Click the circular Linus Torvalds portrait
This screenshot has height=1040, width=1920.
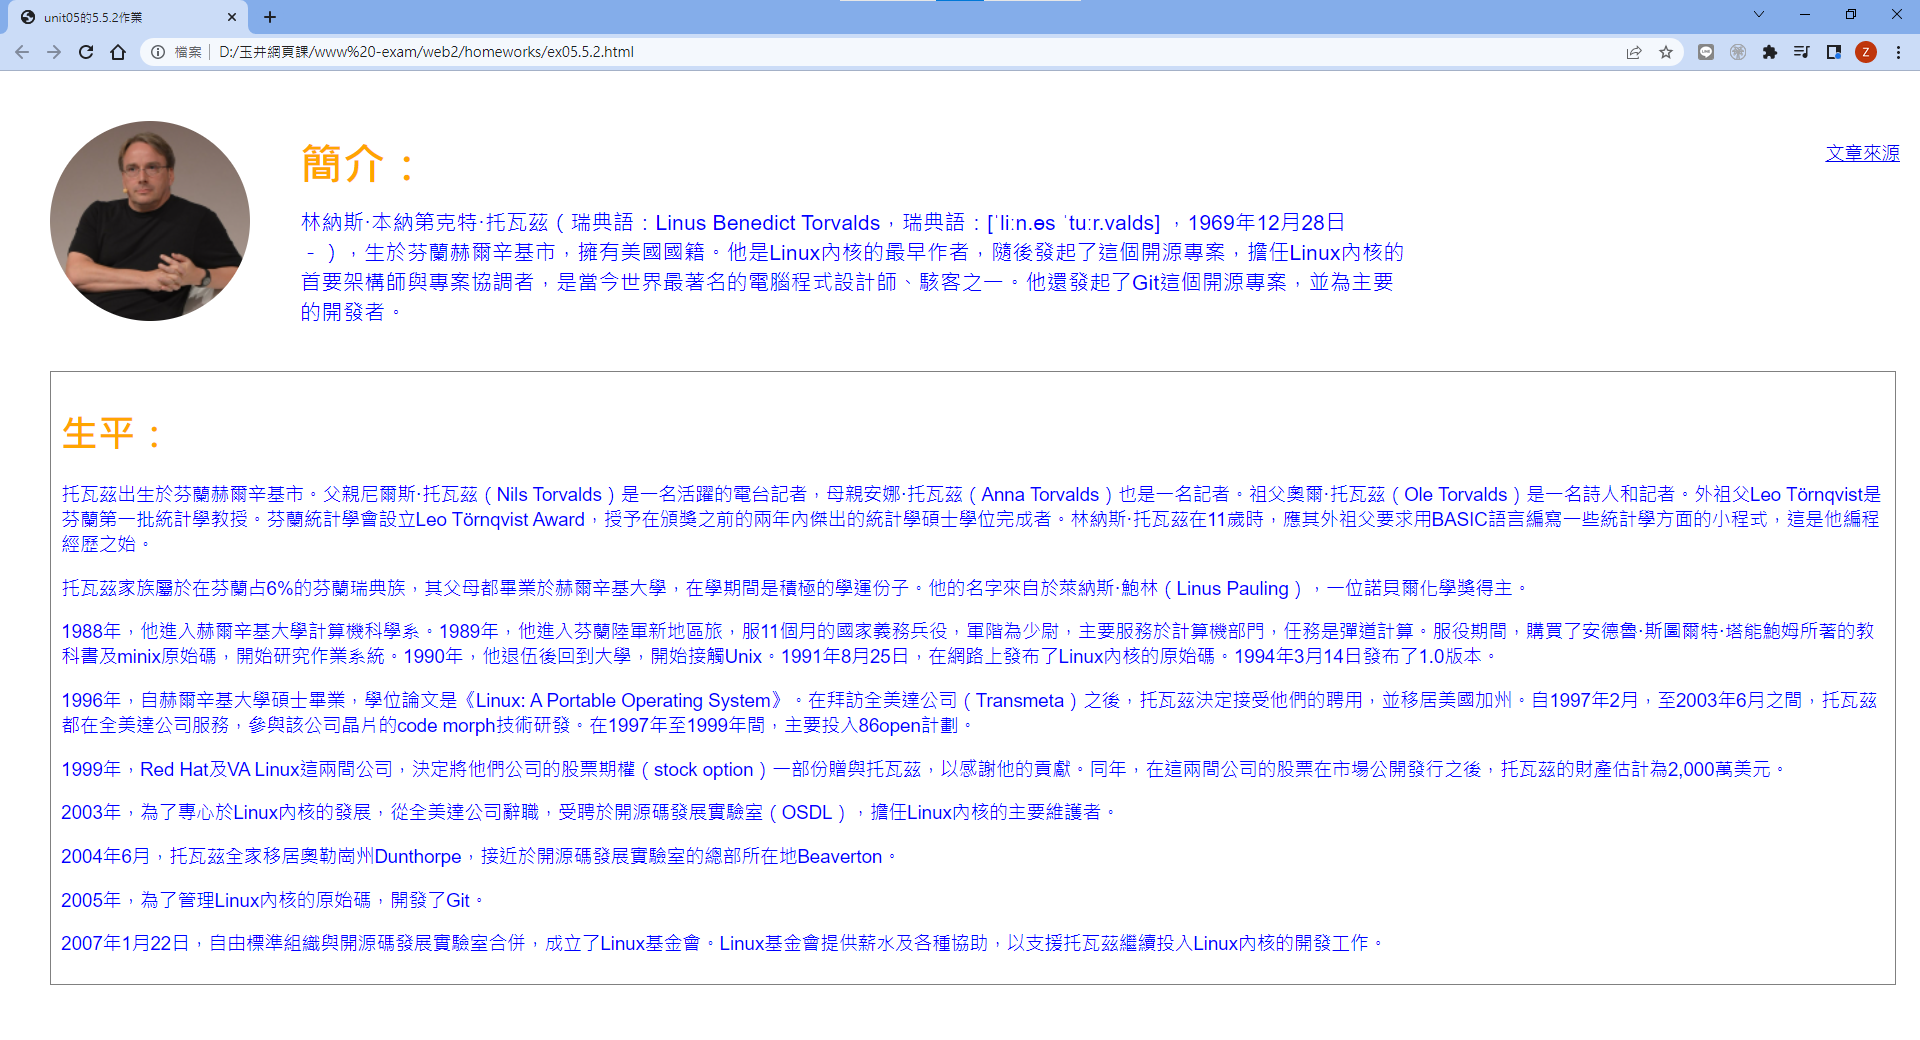(150, 221)
